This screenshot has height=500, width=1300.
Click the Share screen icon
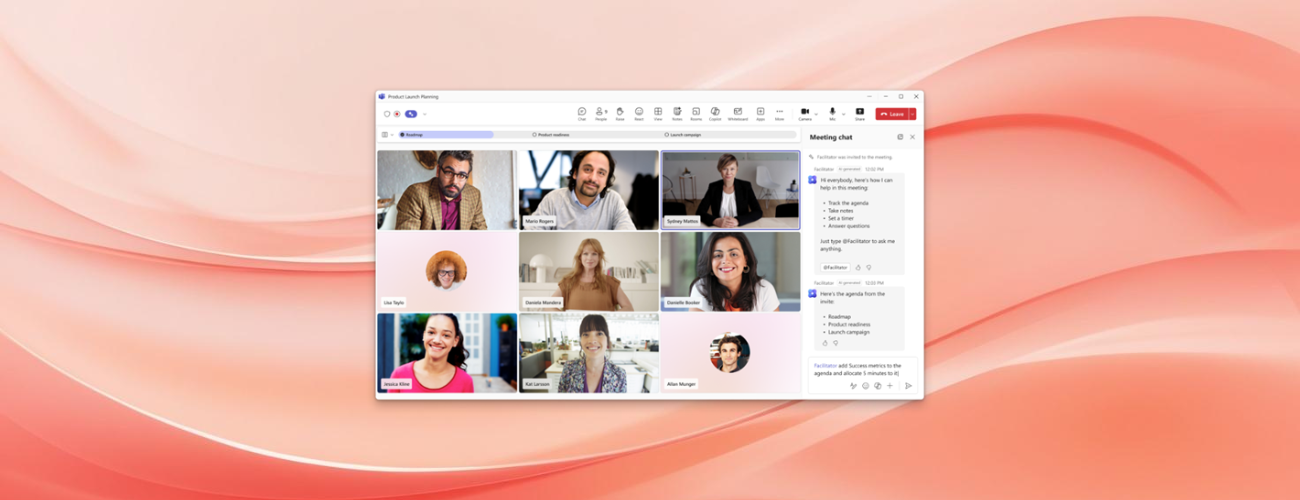point(860,113)
